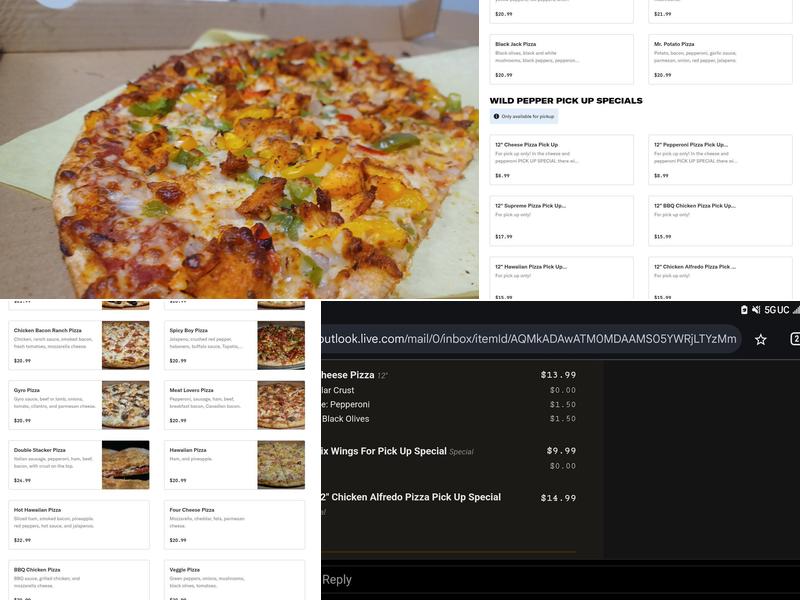Click the Wings For Pick Up Special line
800x600 pixels.
coord(397,451)
